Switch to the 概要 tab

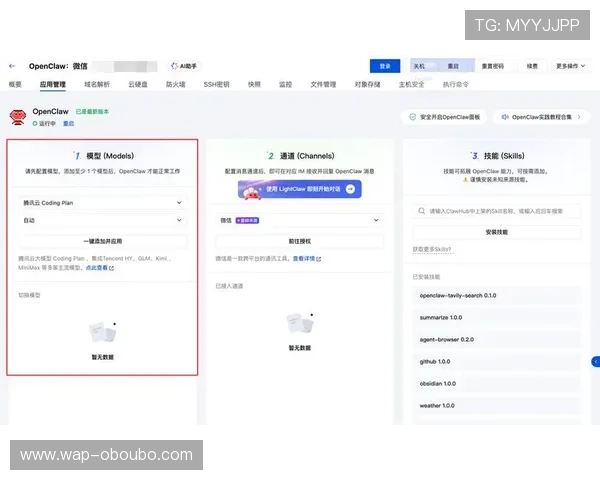[x=15, y=84]
